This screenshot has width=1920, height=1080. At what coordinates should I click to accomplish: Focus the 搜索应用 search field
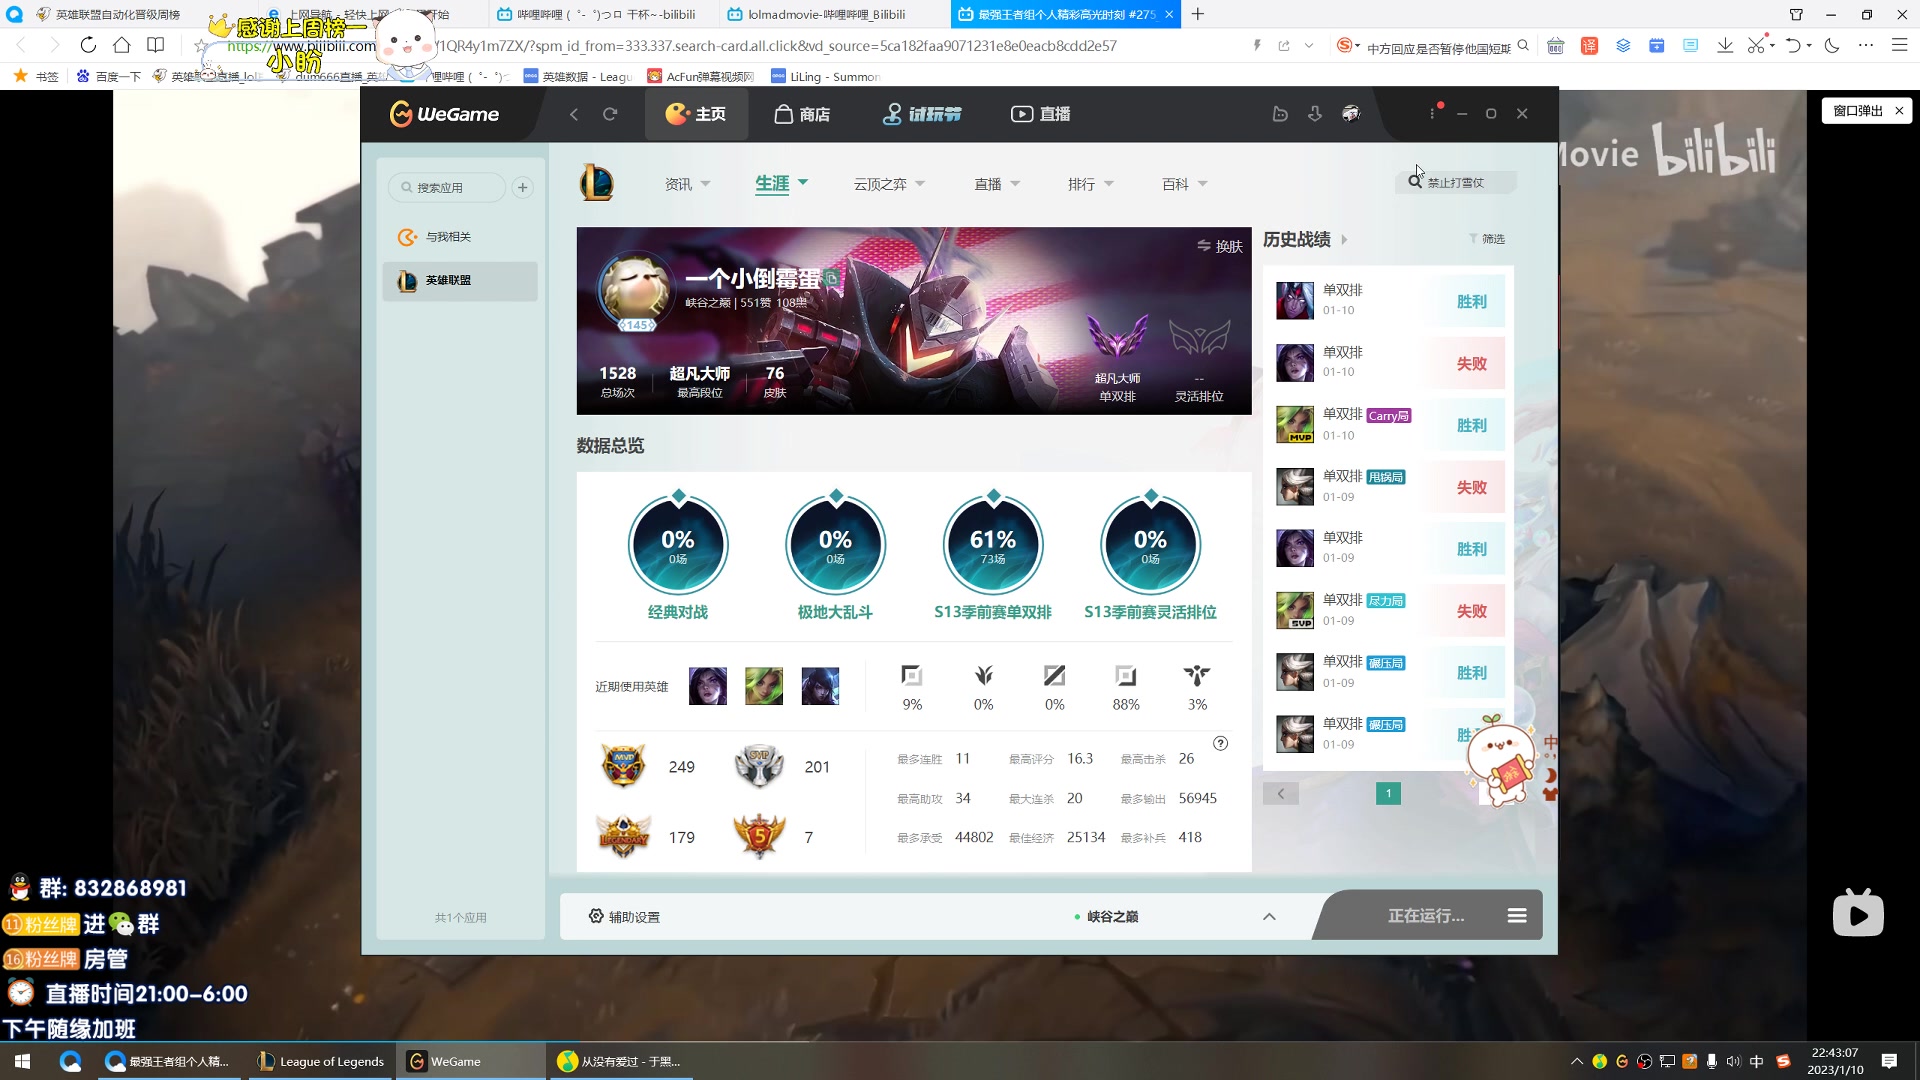click(x=447, y=187)
